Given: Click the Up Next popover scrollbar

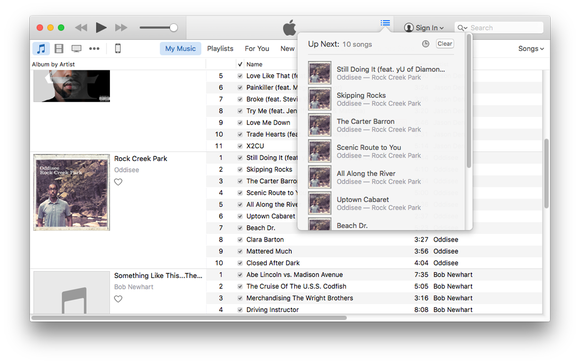Looking at the screenshot, I should tap(469, 101).
